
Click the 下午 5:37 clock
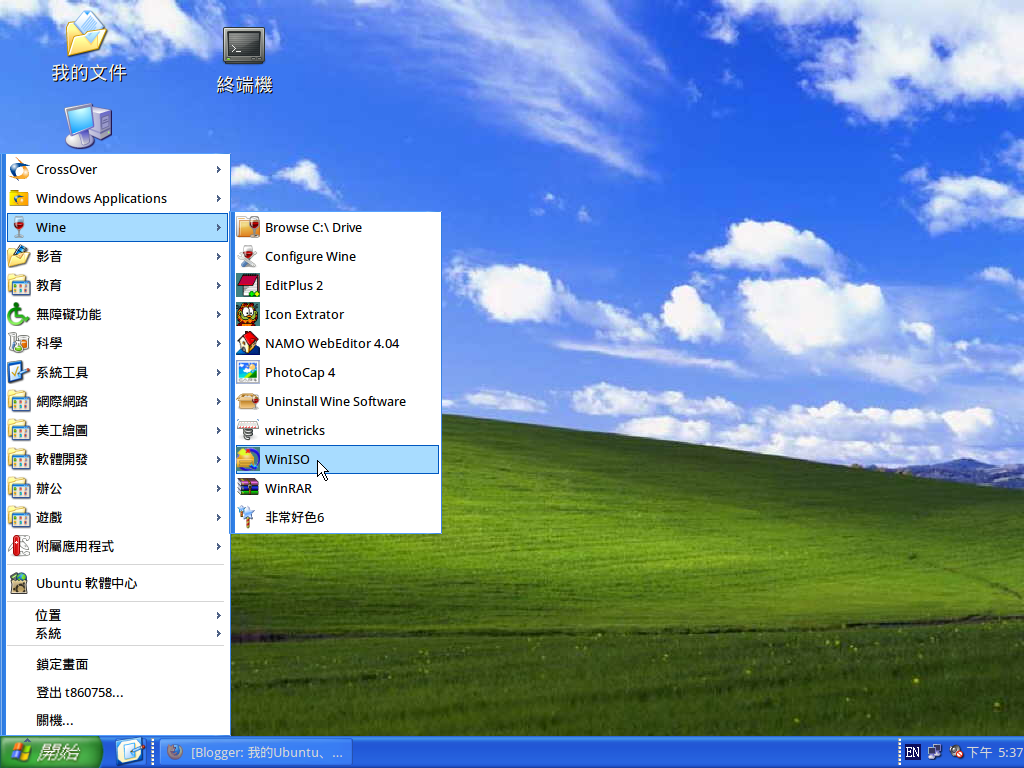point(995,752)
